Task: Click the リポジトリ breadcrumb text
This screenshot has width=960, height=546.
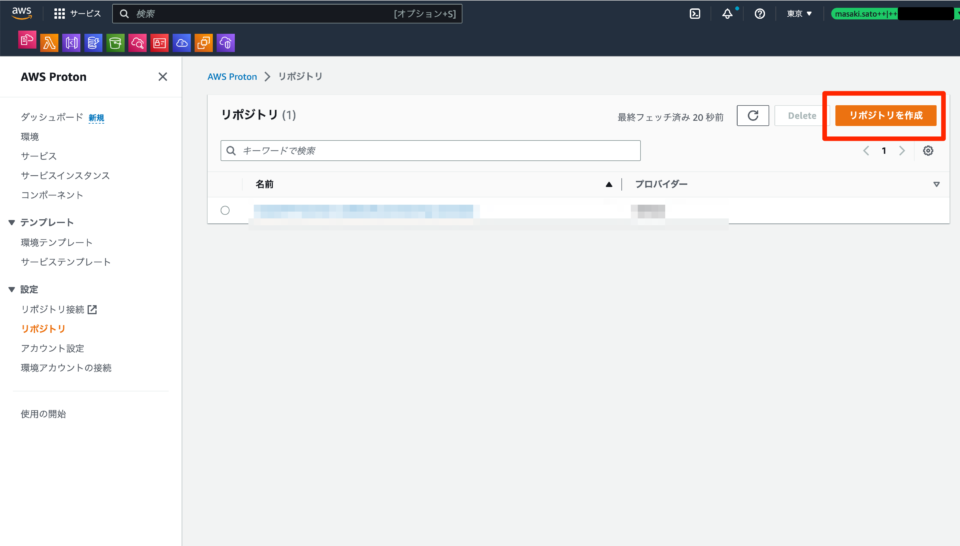Action: (x=301, y=77)
